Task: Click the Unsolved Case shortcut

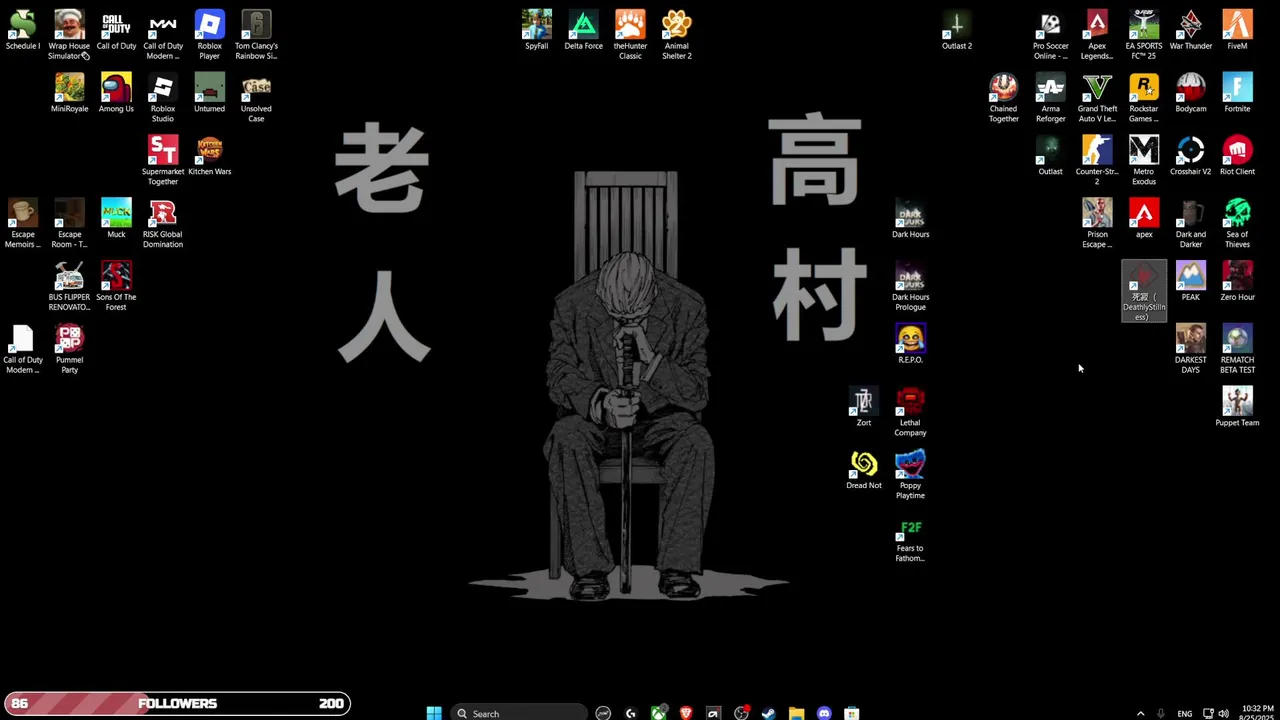Action: 256,98
